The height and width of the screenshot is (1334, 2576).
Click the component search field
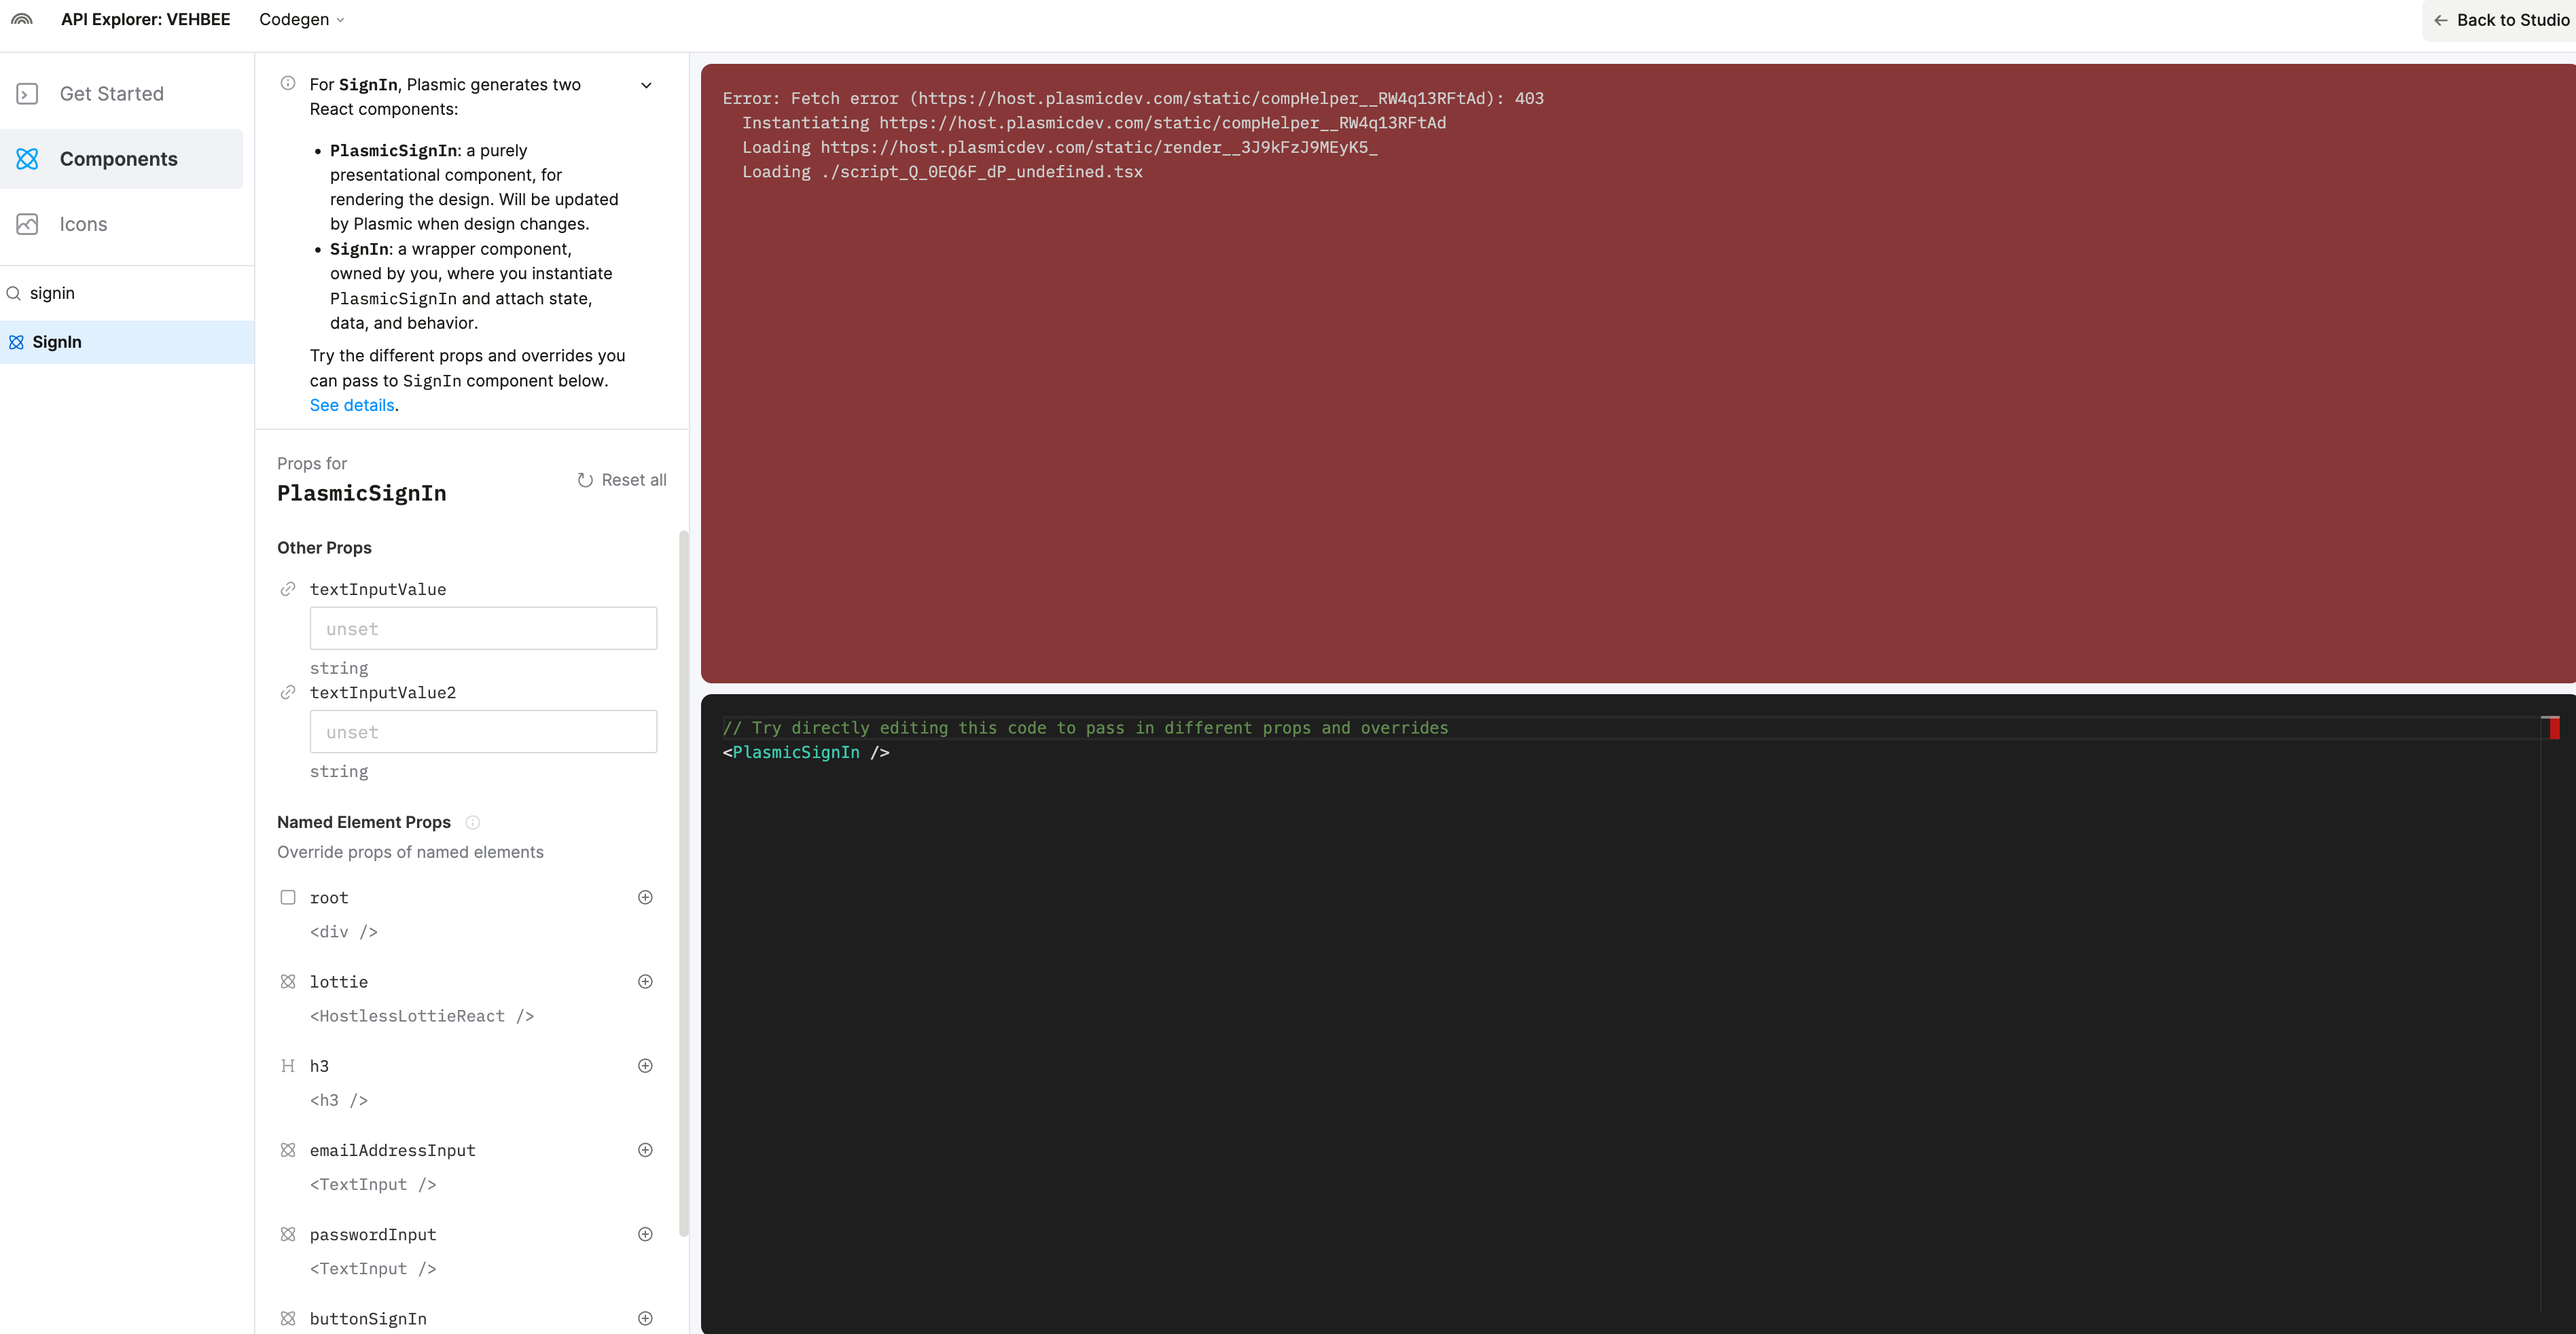(130, 293)
